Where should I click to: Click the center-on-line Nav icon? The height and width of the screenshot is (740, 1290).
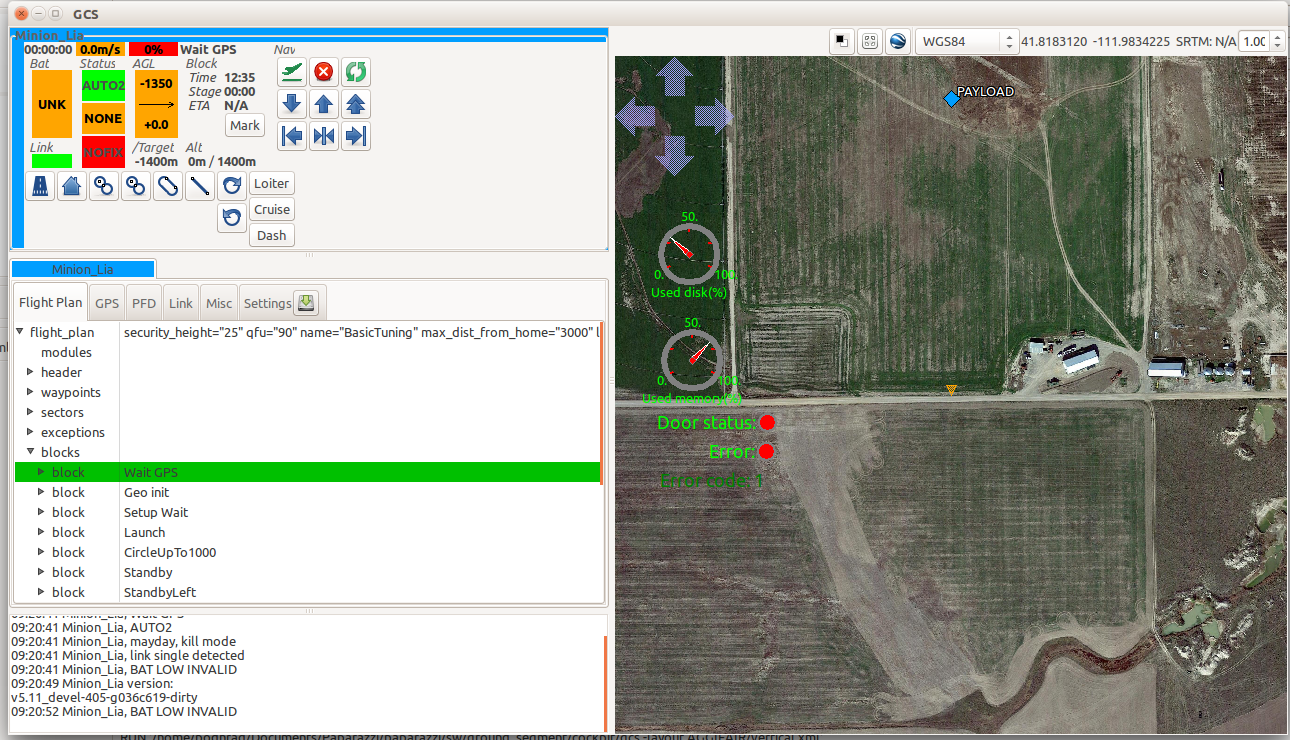pos(323,136)
